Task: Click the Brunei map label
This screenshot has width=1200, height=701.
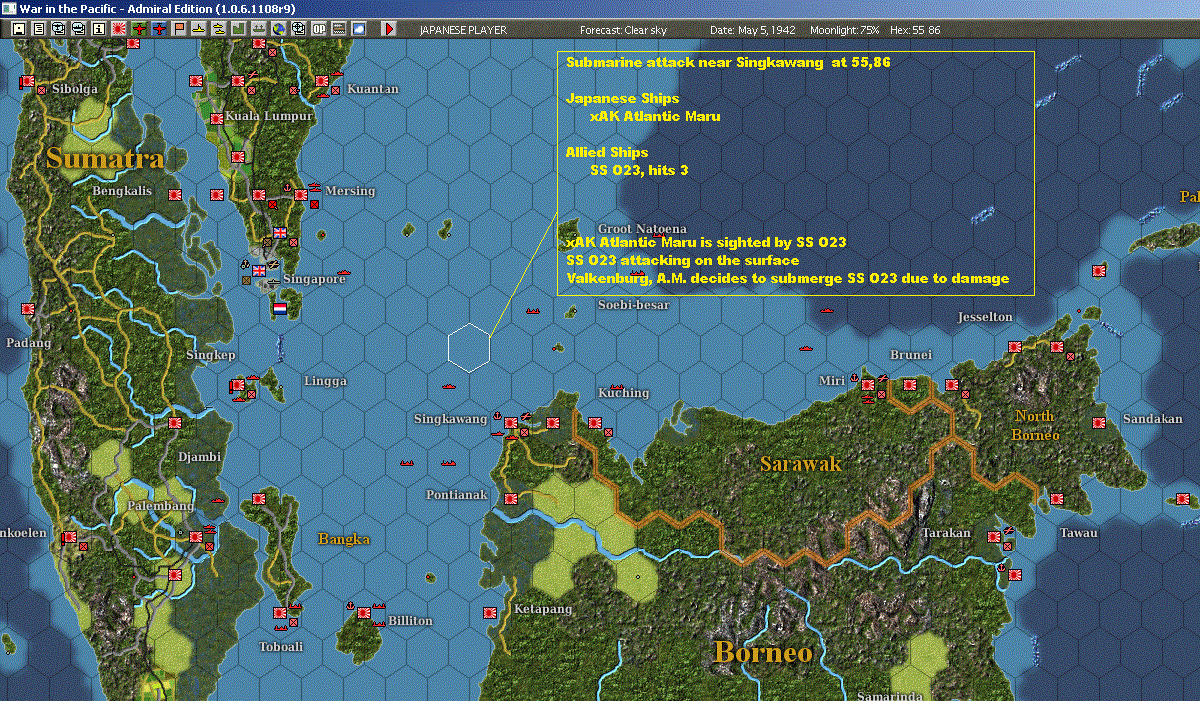Action: pos(911,355)
